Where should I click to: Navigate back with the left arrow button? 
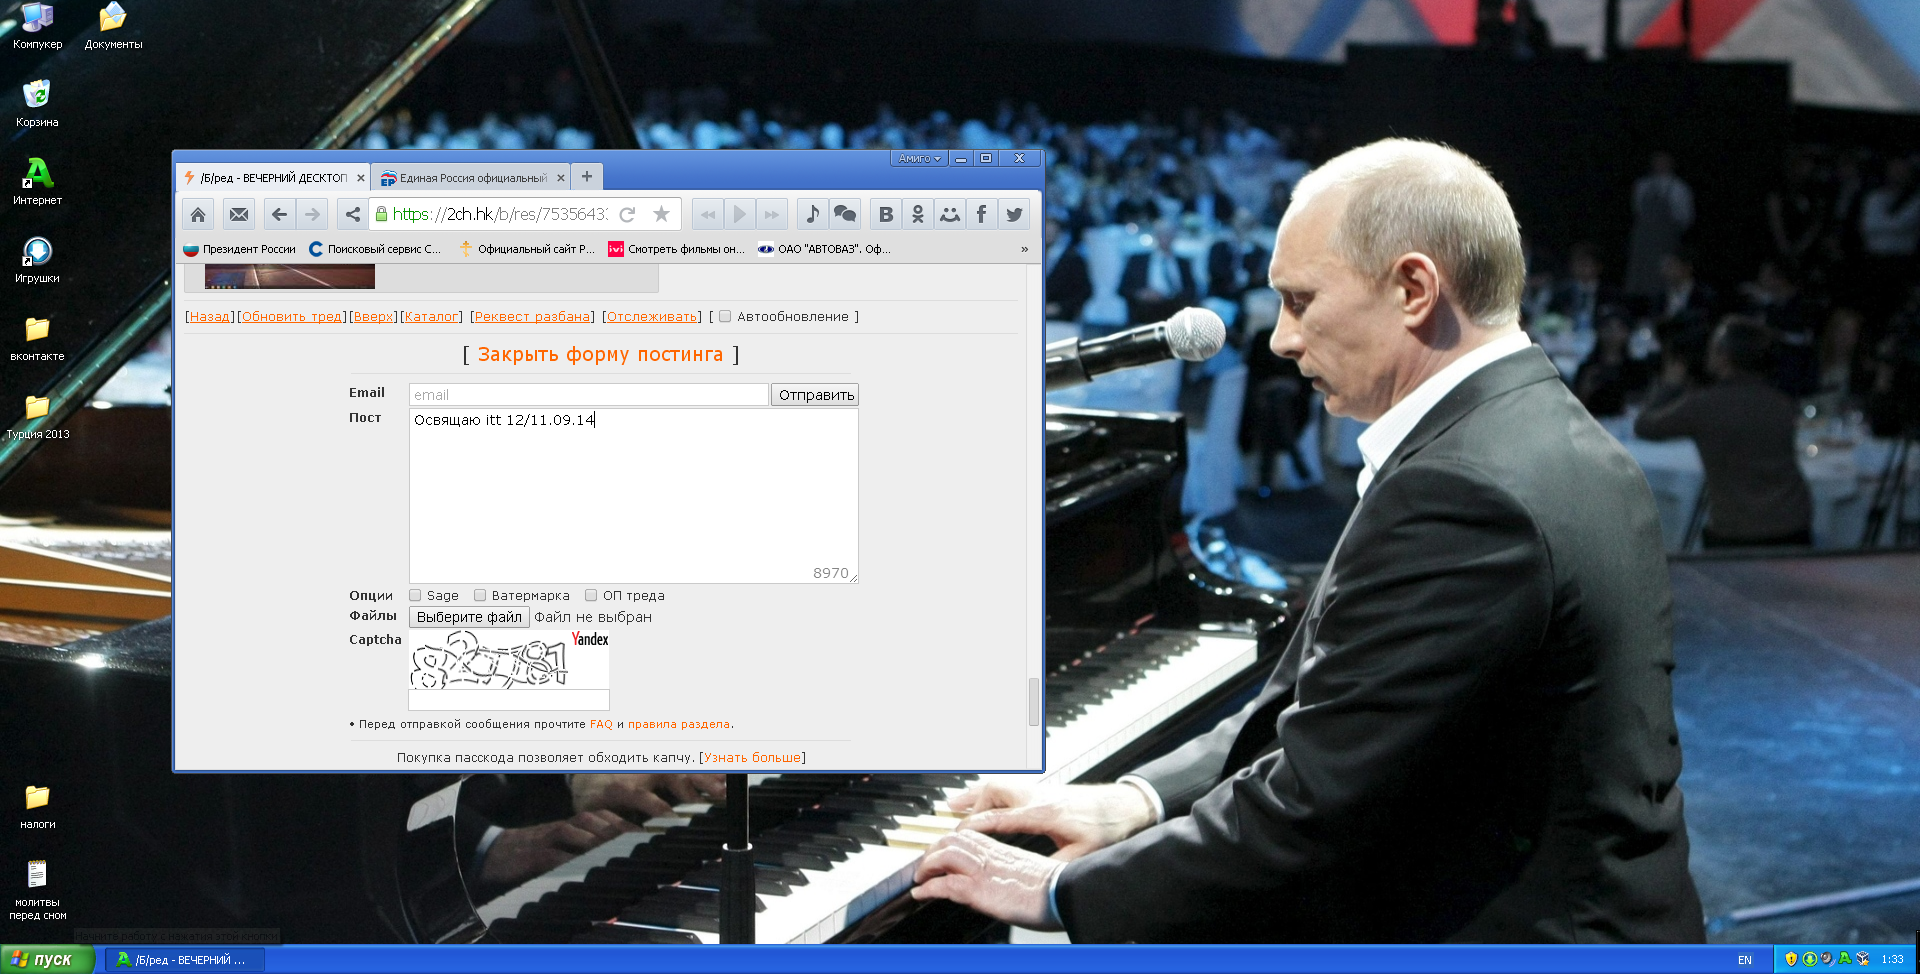(x=280, y=214)
